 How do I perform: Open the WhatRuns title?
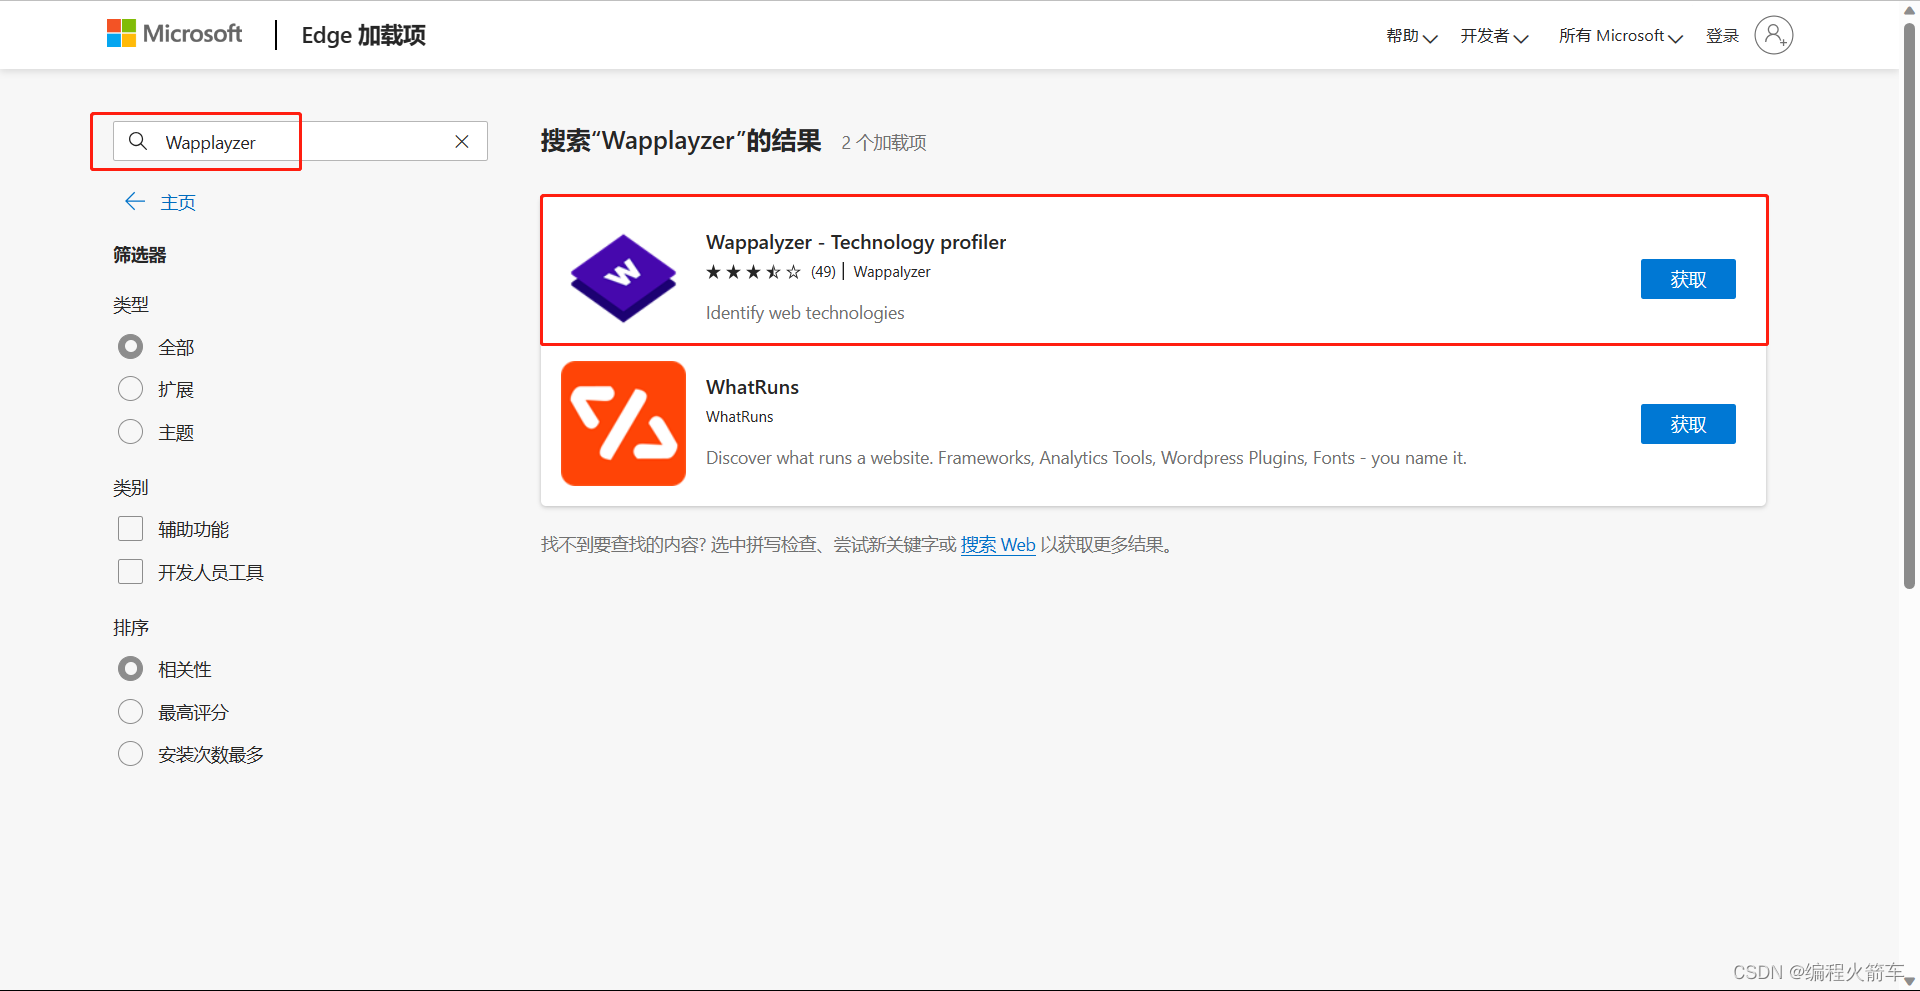pos(752,387)
